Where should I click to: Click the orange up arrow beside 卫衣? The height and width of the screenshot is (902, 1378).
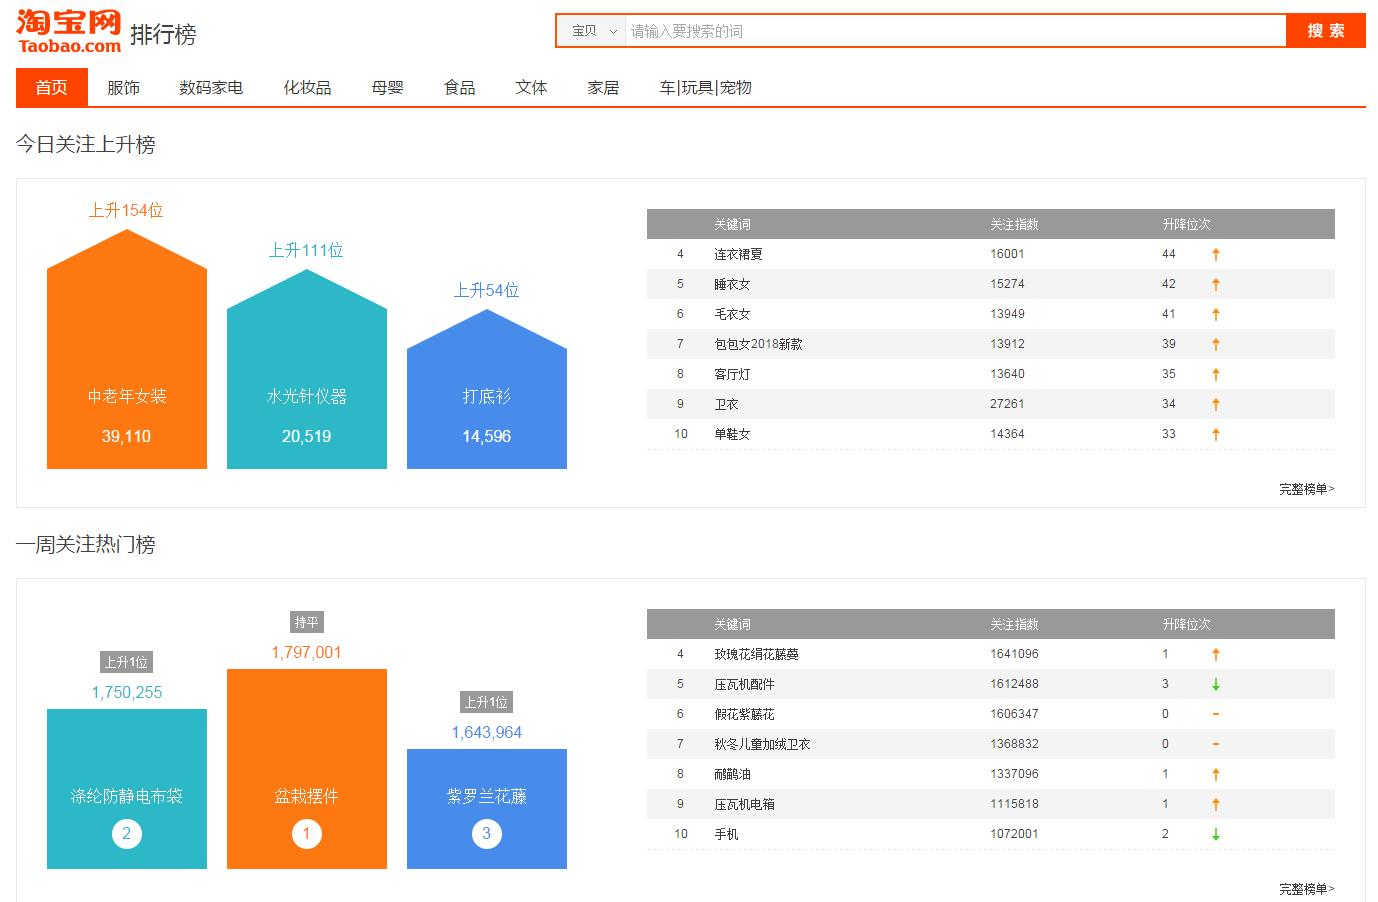point(1215,404)
